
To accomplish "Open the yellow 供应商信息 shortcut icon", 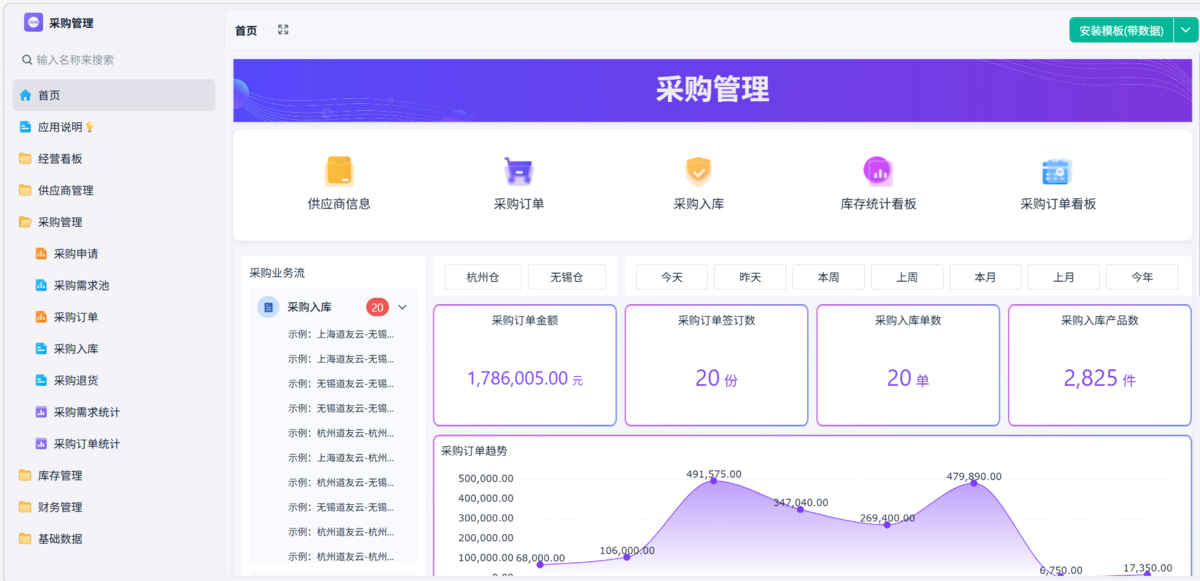I will [339, 171].
